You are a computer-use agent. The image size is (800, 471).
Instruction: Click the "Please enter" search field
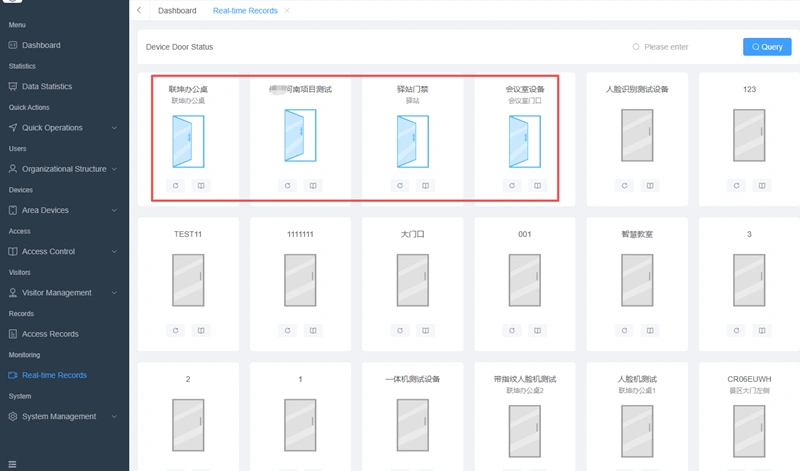685,47
